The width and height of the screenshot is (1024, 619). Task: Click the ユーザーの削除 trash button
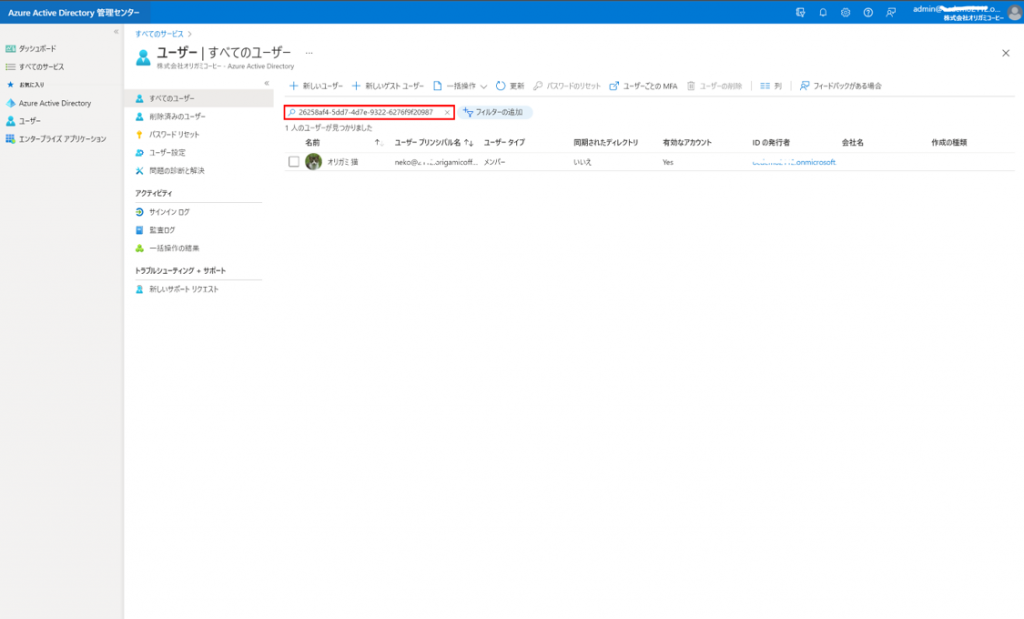[x=714, y=86]
